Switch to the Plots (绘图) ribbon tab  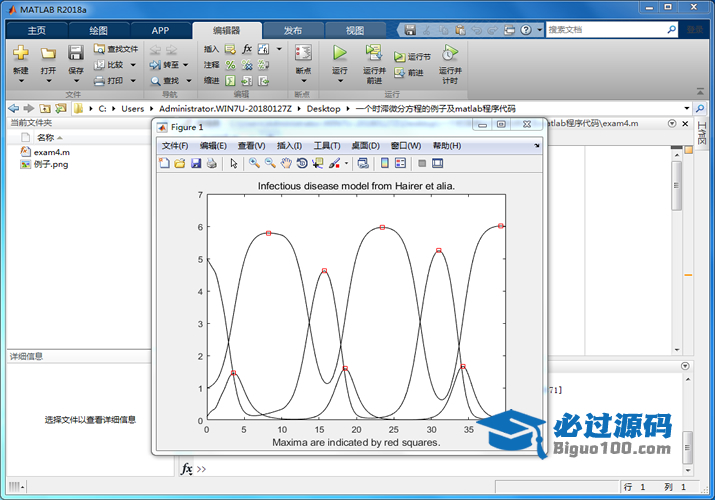point(98,31)
